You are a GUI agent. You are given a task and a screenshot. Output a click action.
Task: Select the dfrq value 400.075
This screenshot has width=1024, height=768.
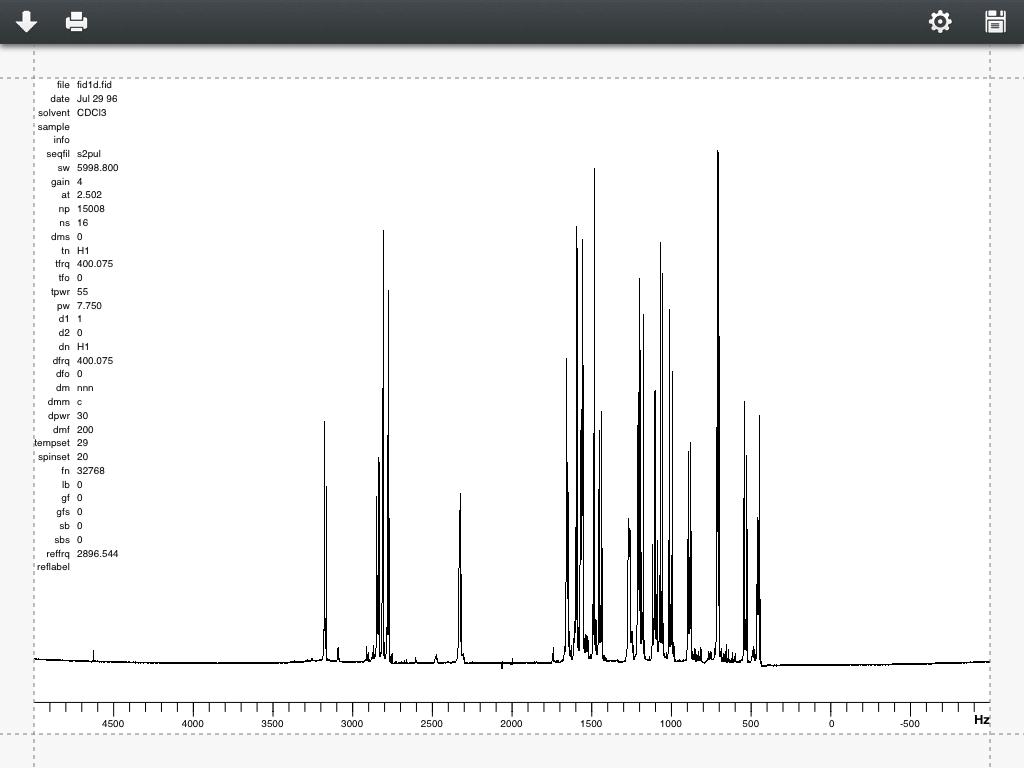coord(95,360)
